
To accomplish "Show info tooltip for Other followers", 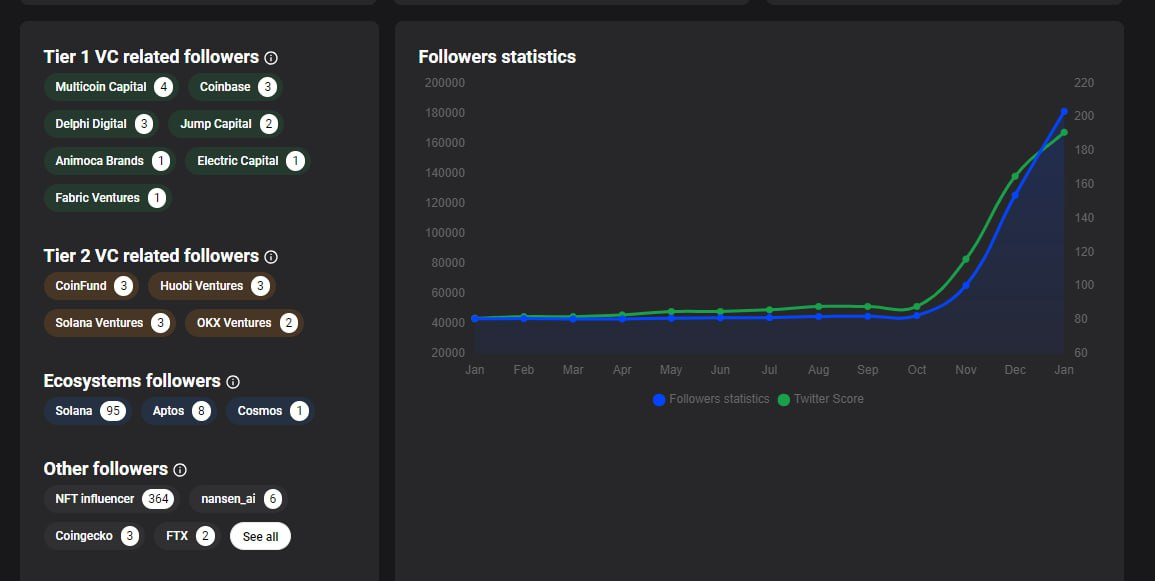I will (x=180, y=470).
